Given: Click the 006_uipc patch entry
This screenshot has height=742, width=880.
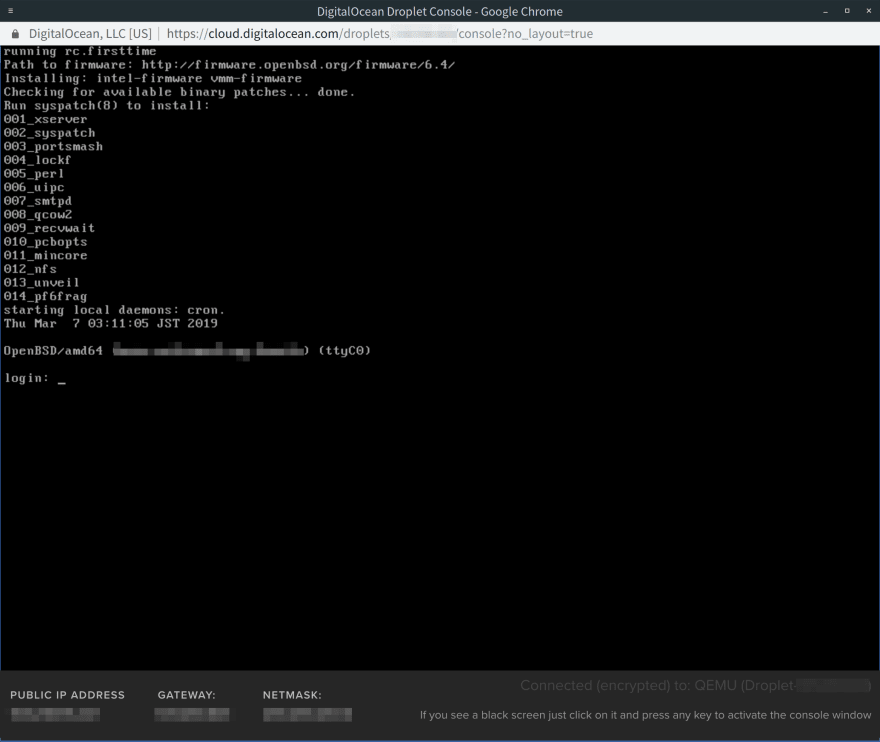Looking at the screenshot, I should (34, 187).
